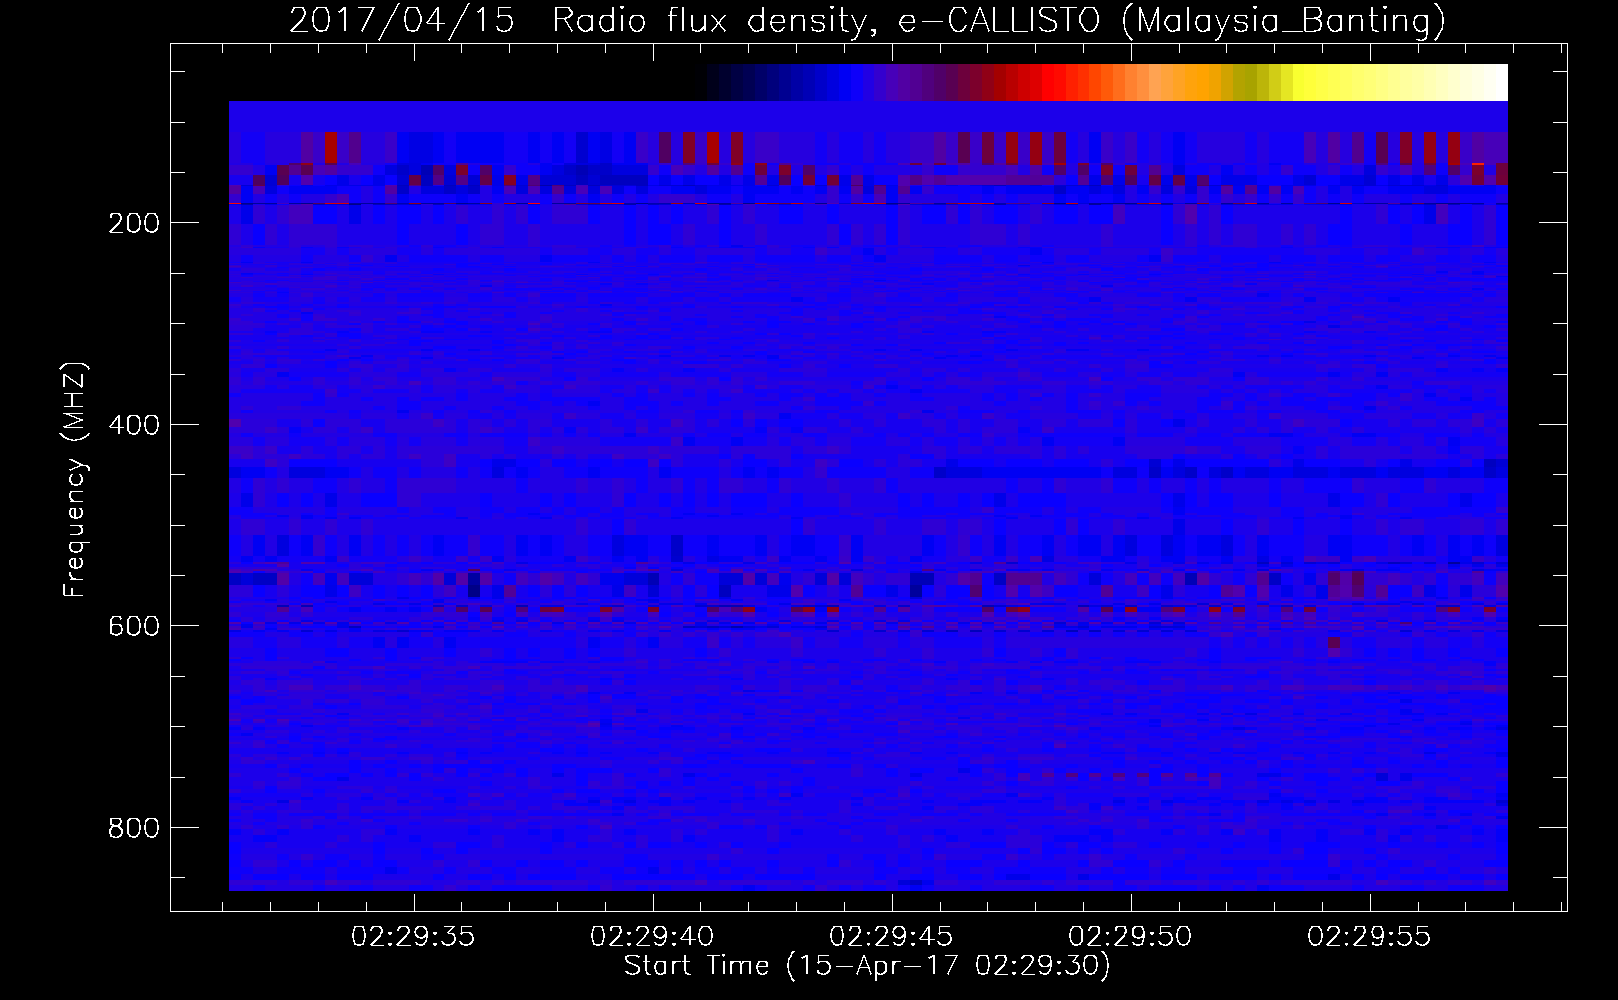This screenshot has width=1618, height=1000.
Task: Click the 800 frequency tick label
Action: click(x=133, y=828)
